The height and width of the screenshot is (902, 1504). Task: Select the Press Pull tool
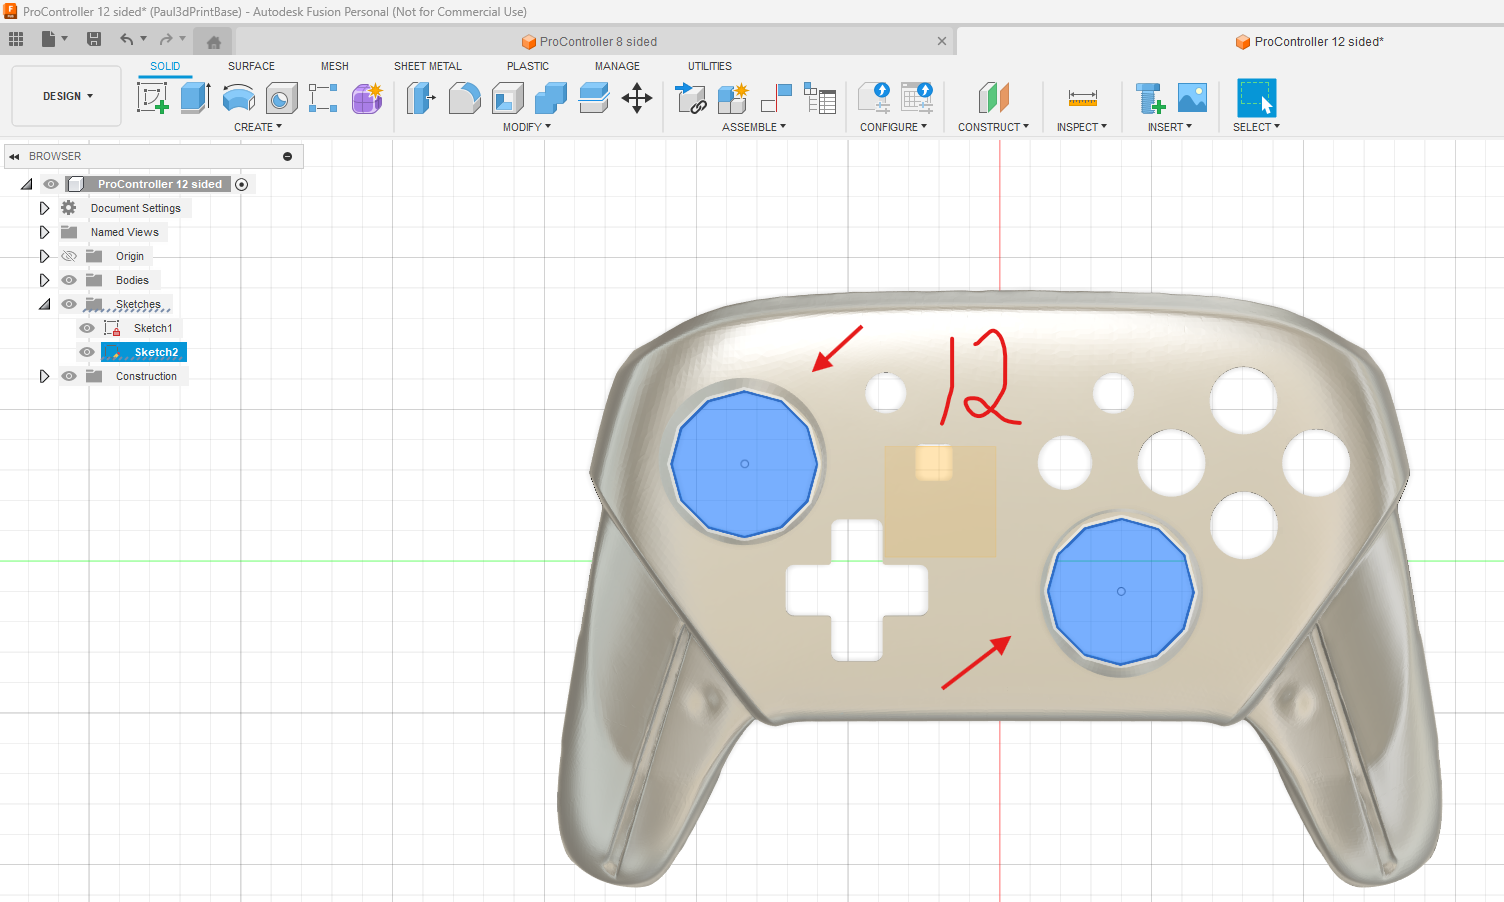[421, 98]
